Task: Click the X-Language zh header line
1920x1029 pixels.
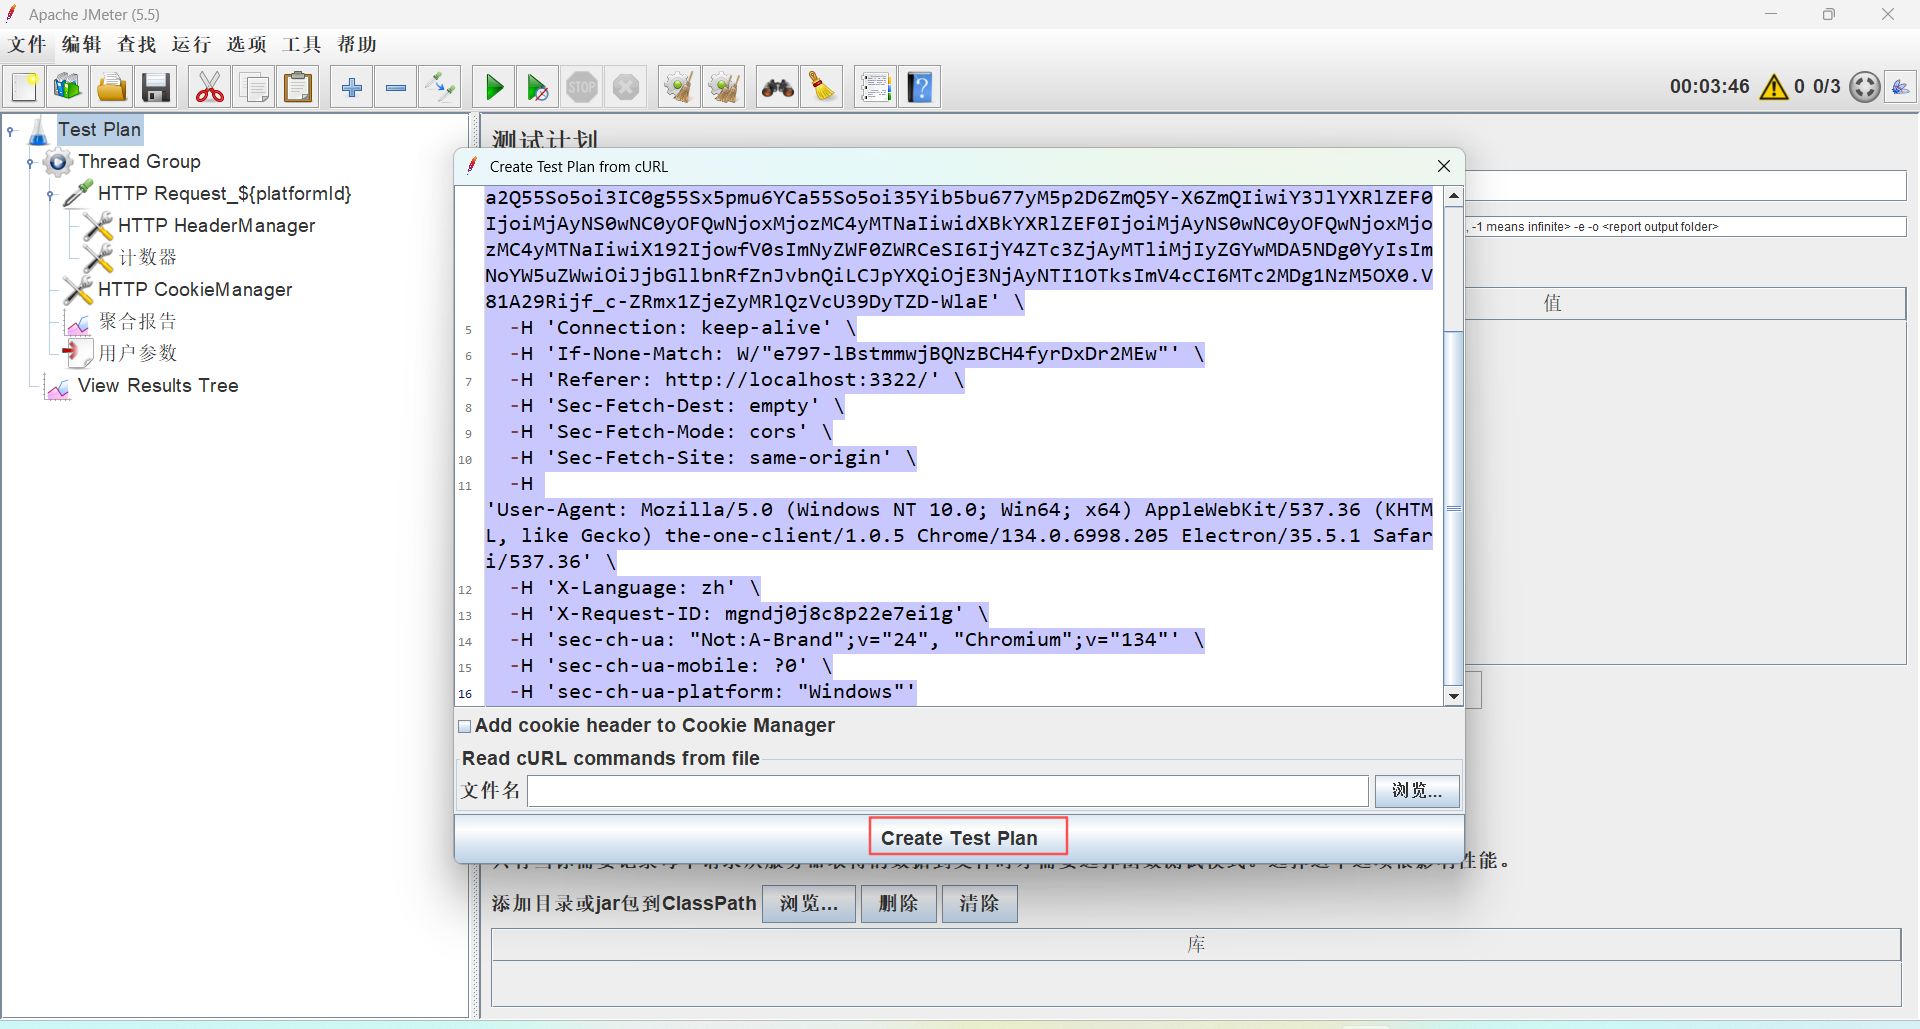Action: click(635, 588)
